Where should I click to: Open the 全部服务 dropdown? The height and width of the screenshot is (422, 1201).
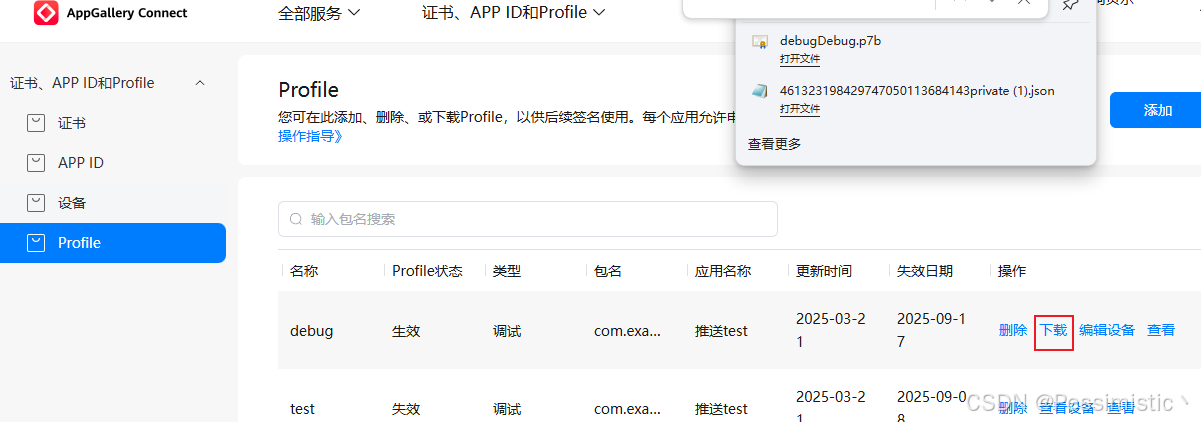[319, 13]
